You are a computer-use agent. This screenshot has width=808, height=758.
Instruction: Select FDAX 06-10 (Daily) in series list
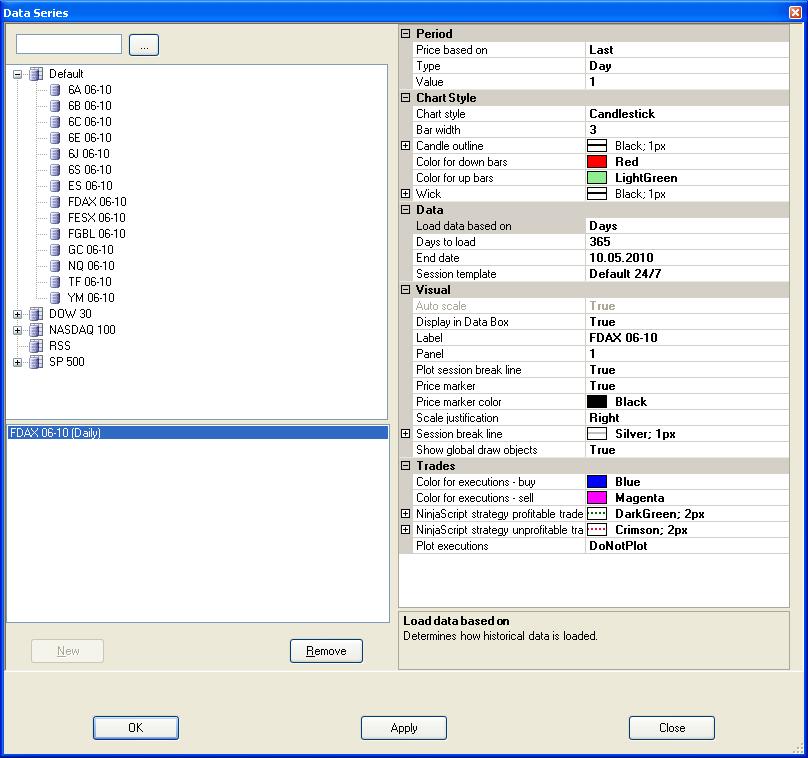tap(198, 433)
